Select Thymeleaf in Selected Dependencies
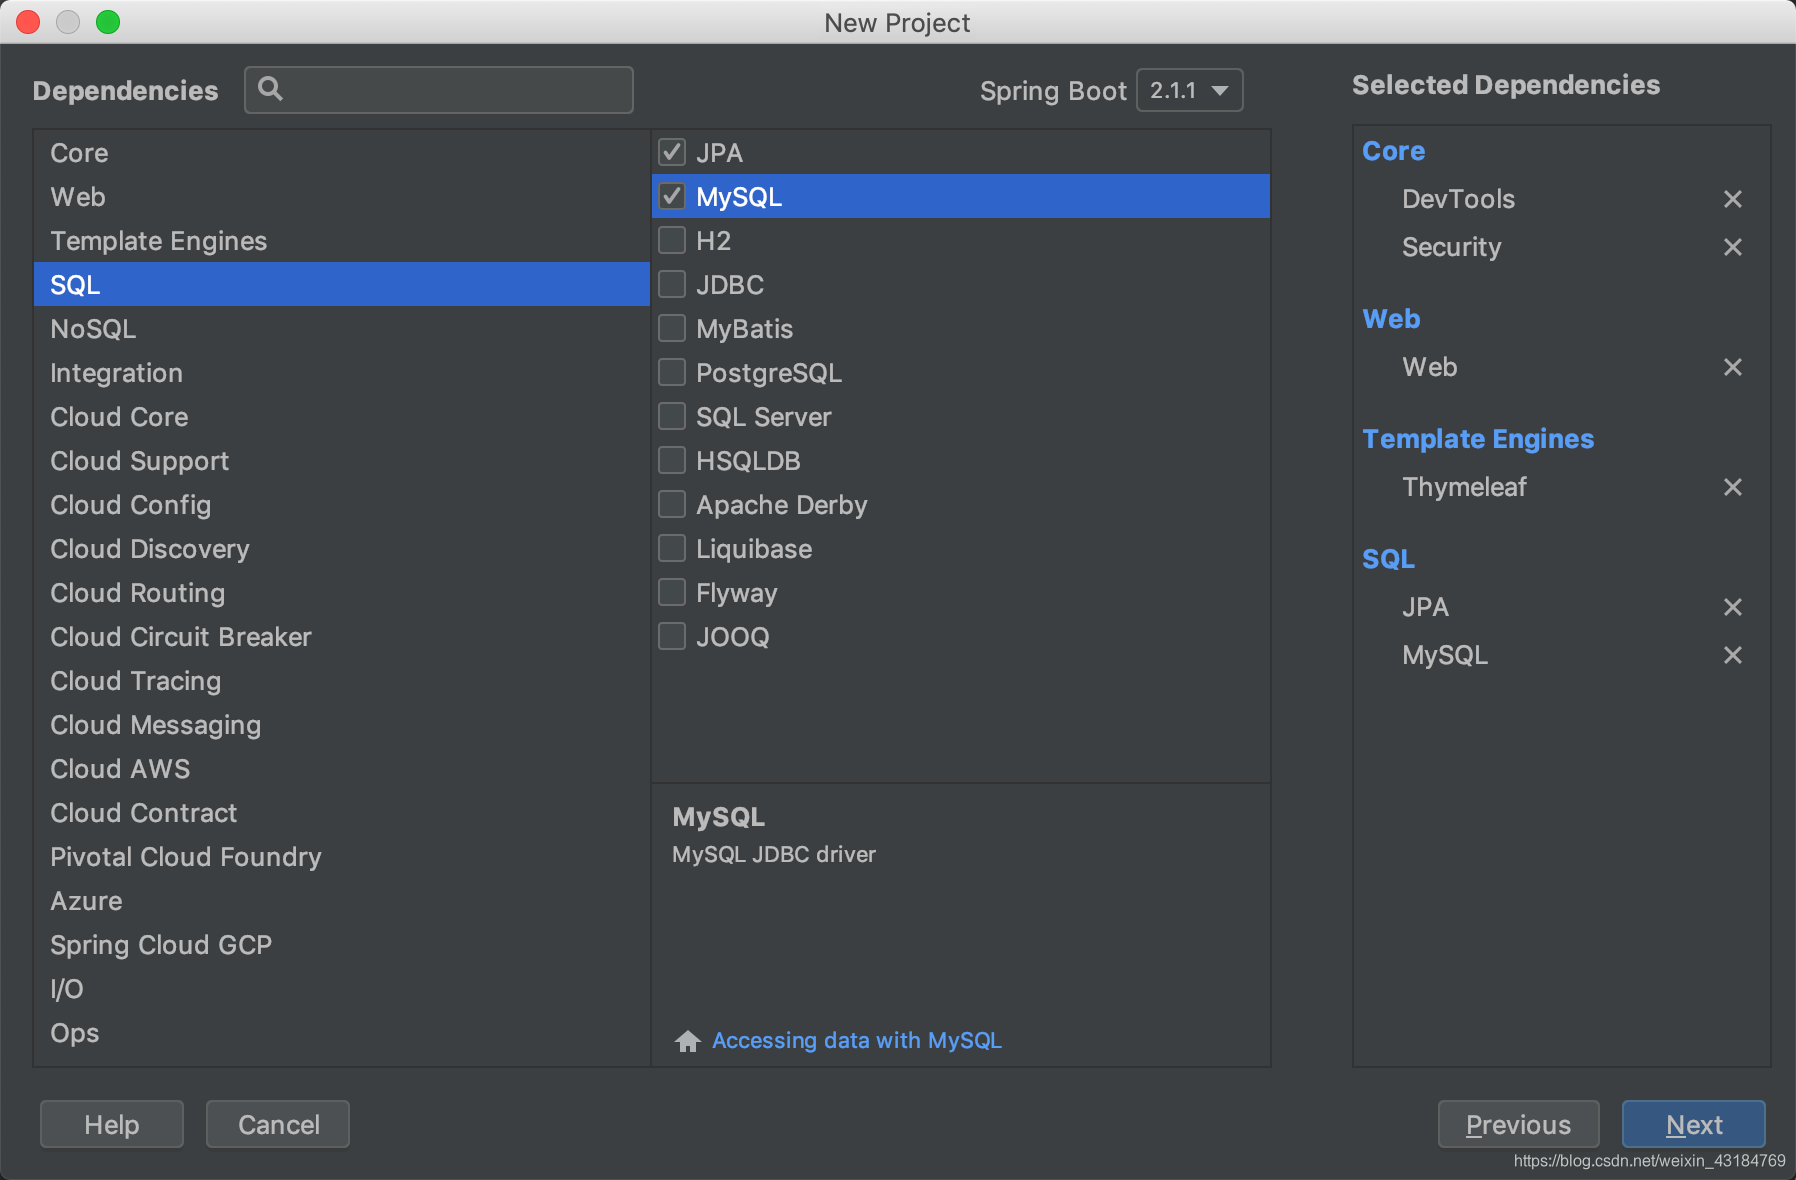 [x=1464, y=487]
